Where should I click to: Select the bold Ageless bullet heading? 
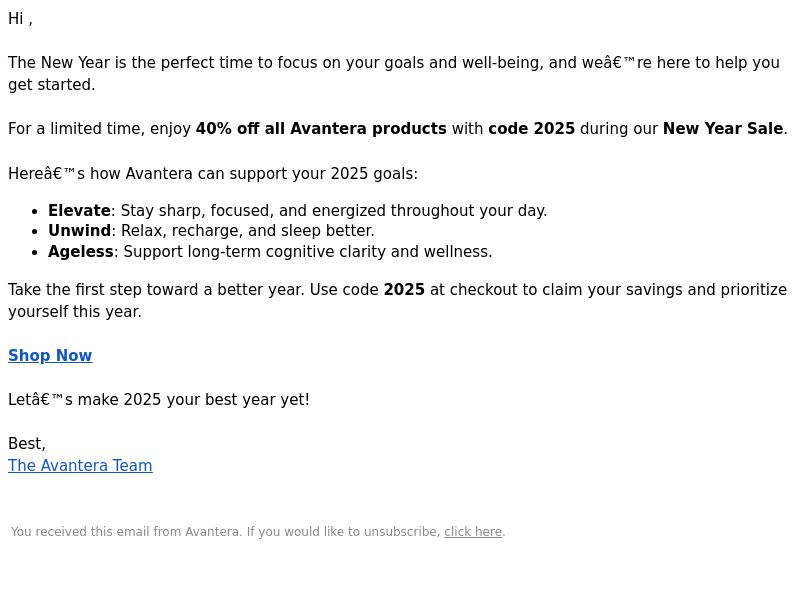81,252
